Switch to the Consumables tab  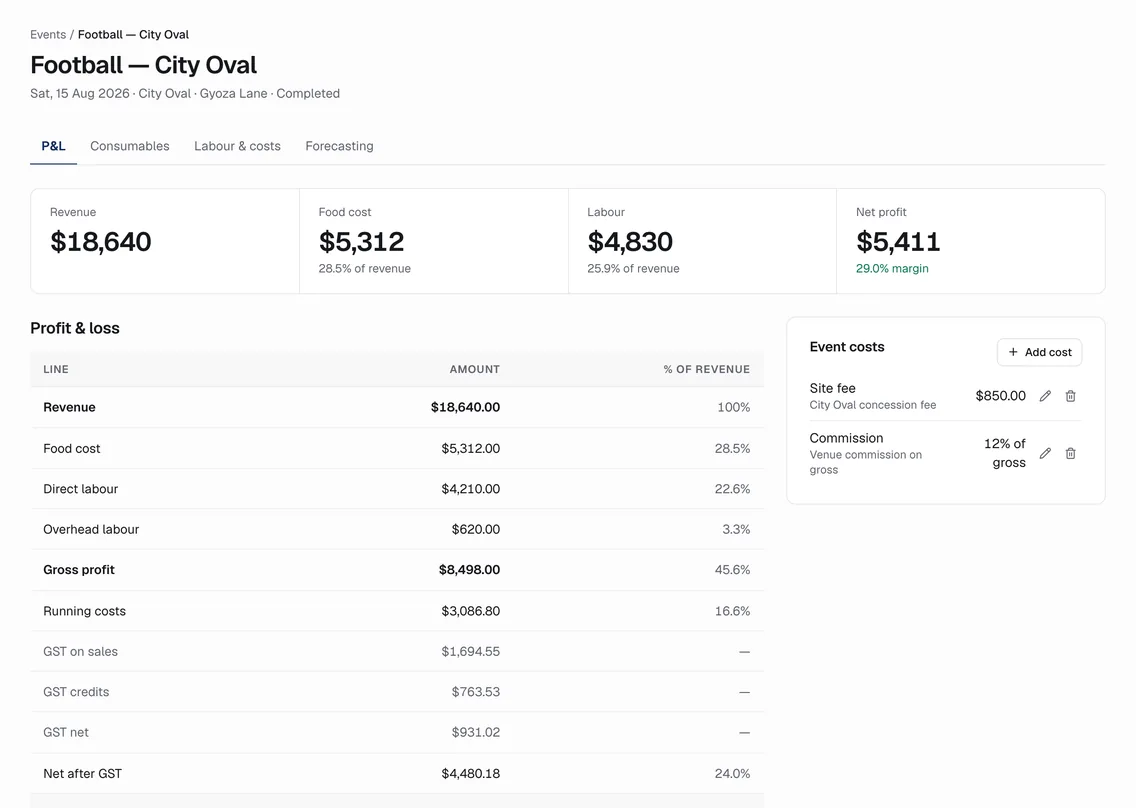click(x=130, y=146)
